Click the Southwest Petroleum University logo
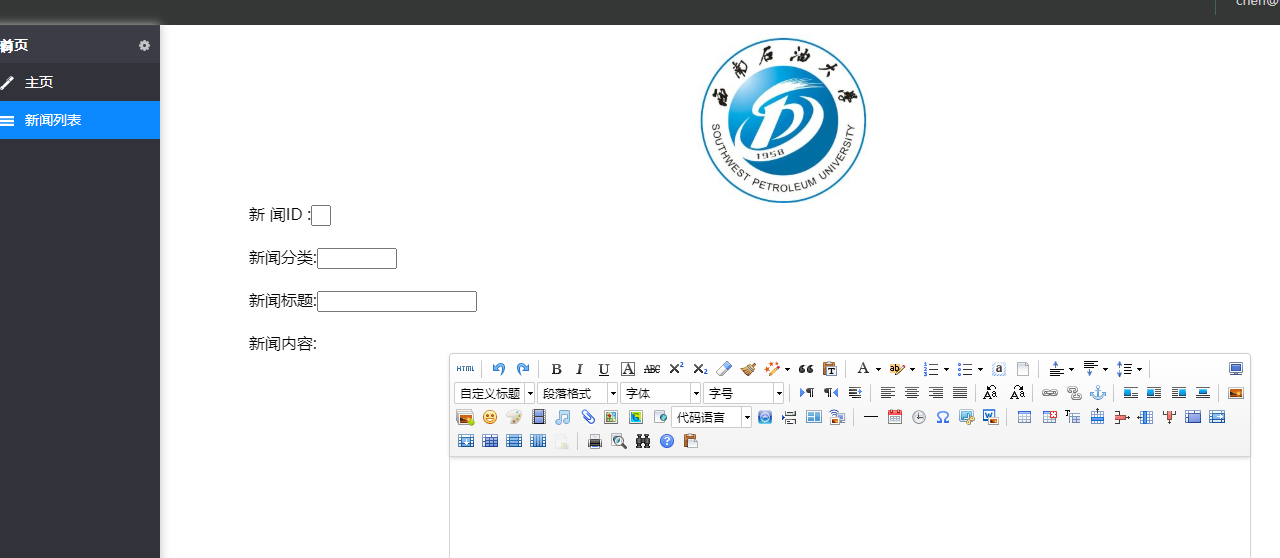Viewport: 1280px width, 558px height. coord(783,120)
